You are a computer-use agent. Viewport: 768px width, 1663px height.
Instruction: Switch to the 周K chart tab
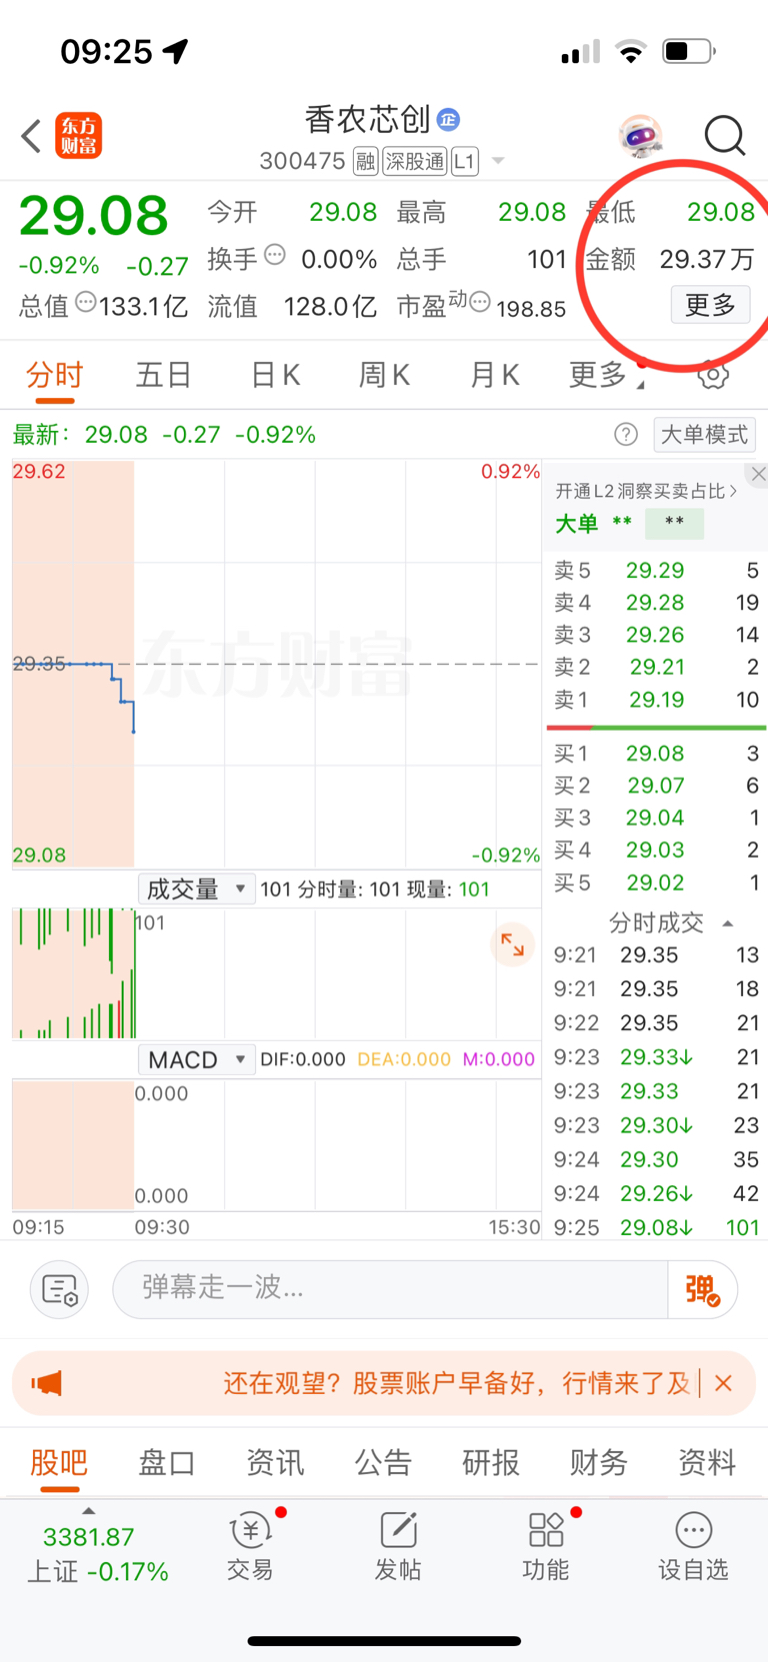(384, 376)
